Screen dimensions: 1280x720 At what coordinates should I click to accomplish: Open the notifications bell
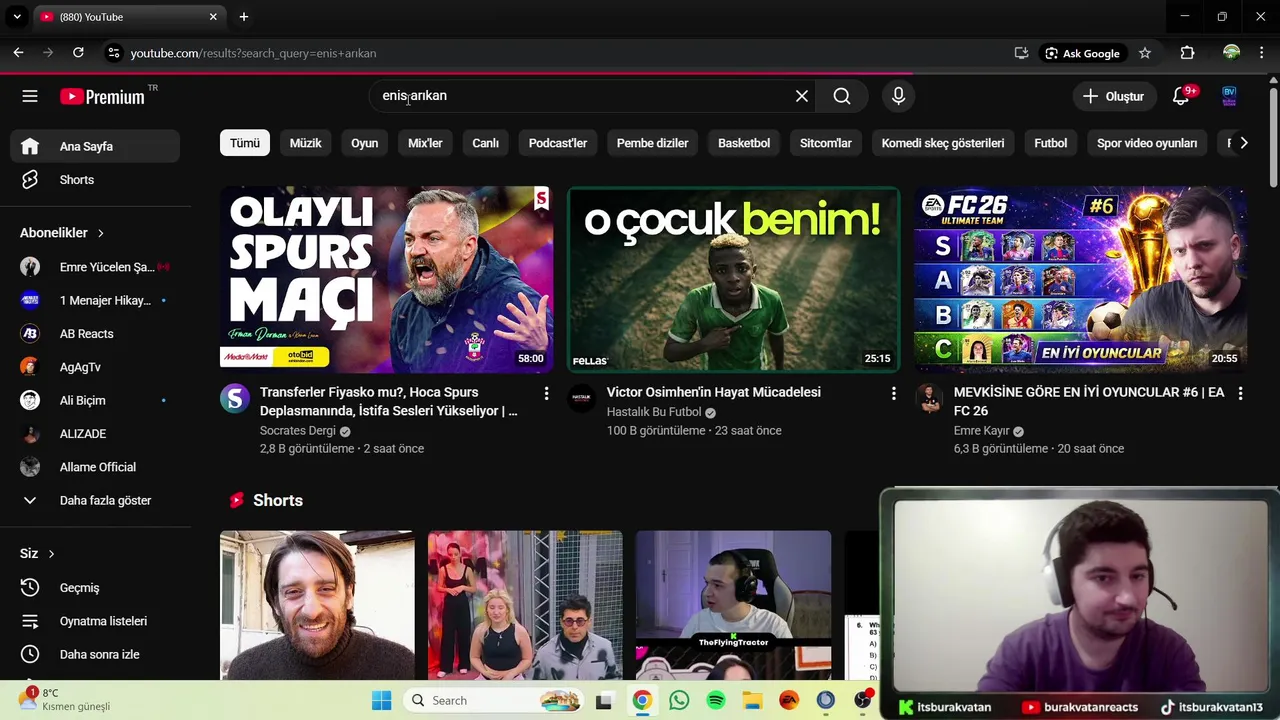(x=1181, y=96)
